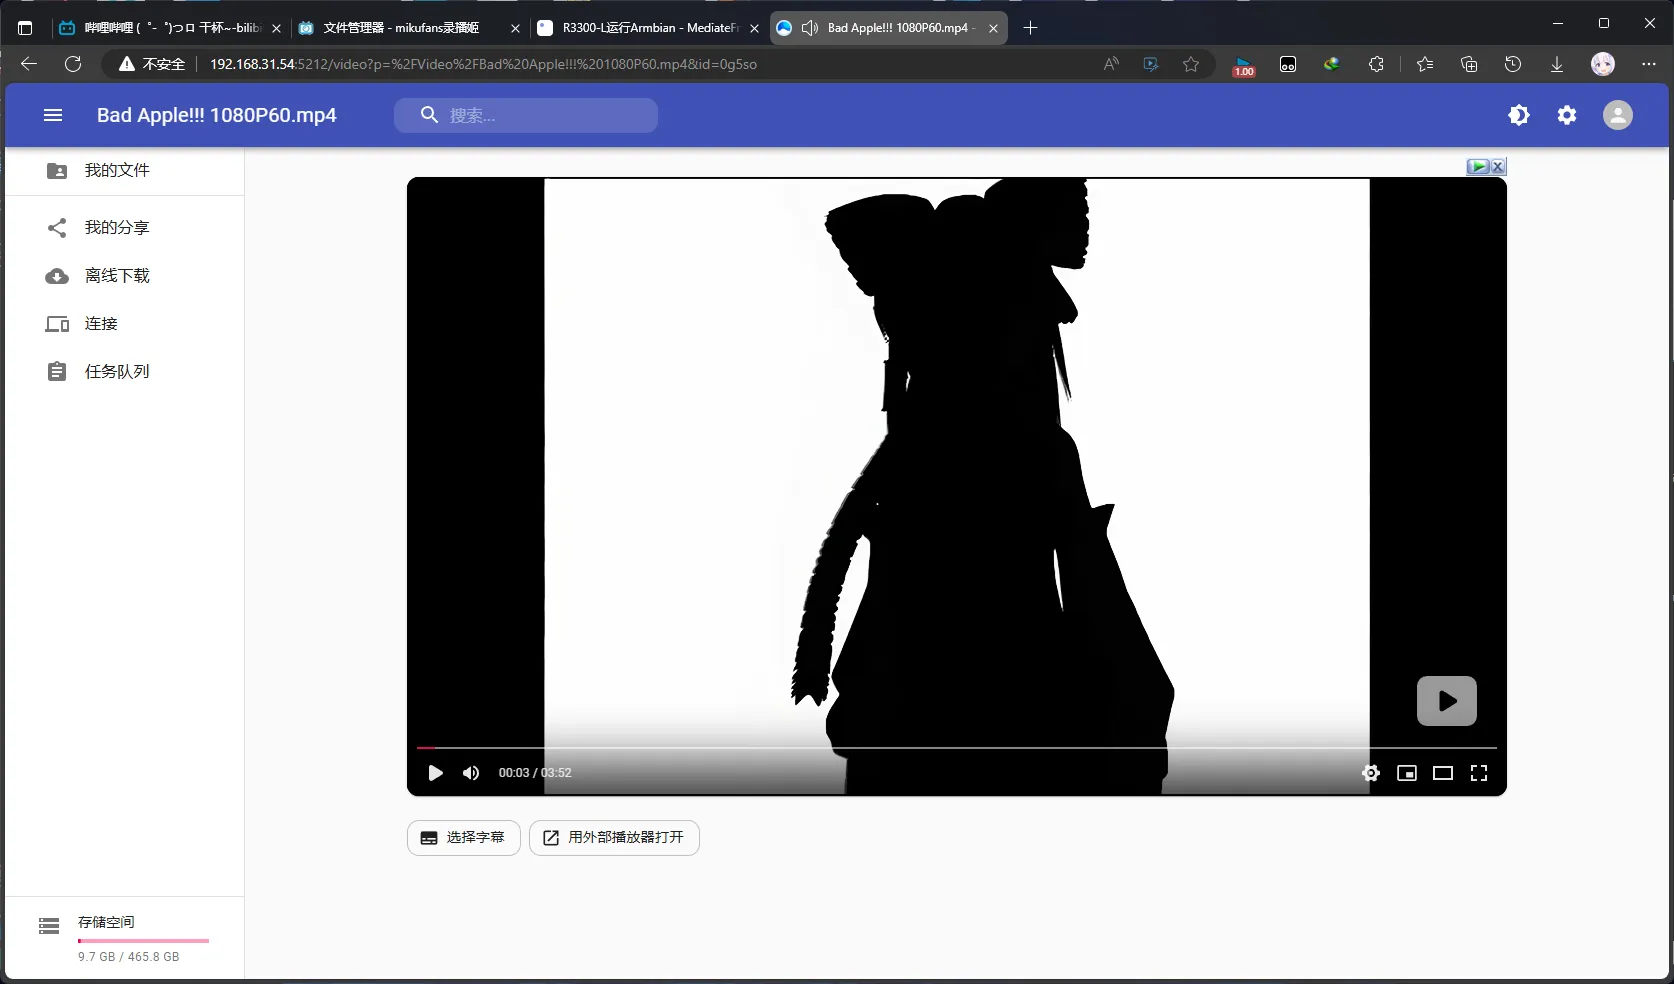Toggle picture-in-picture mode
Screen dimensions: 1674x984
click(1406, 773)
